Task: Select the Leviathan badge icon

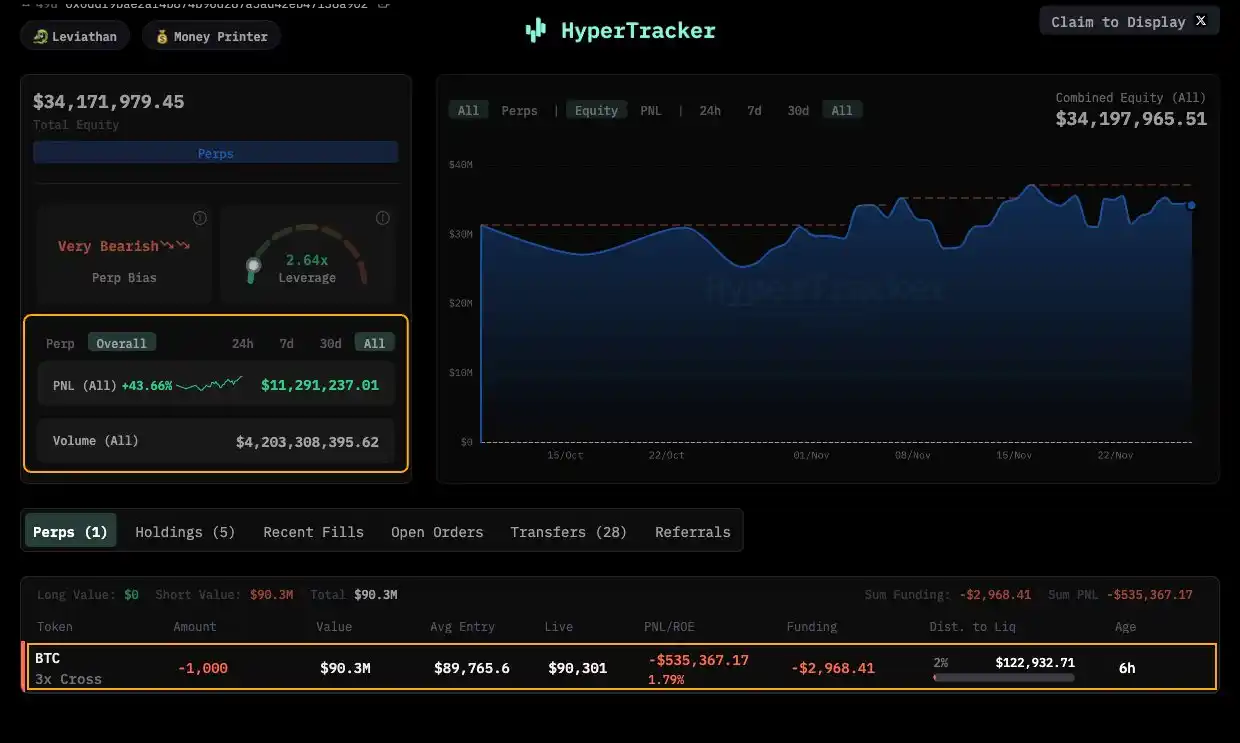Action: (37, 35)
